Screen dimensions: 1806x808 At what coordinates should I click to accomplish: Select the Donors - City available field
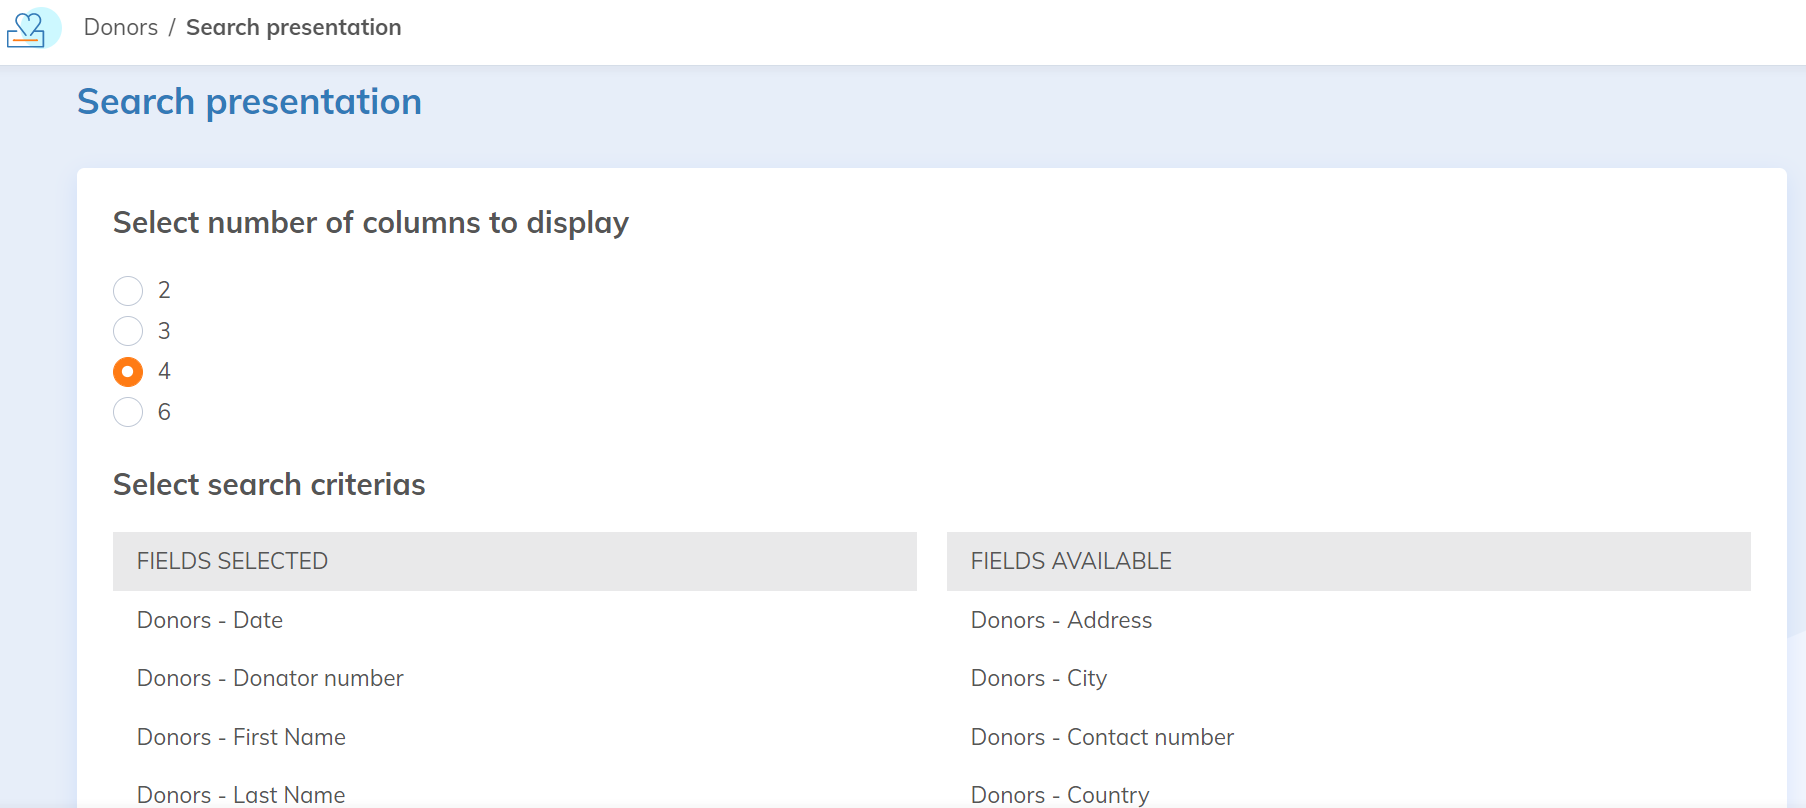1038,678
